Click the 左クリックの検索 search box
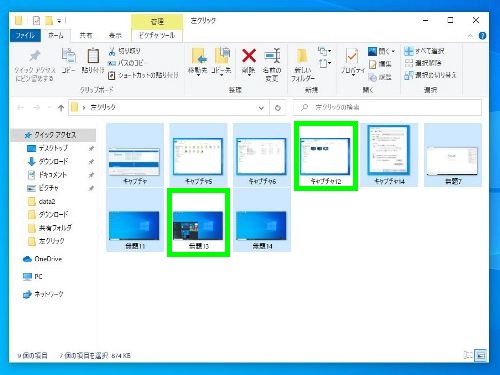The image size is (500, 375). (x=387, y=107)
